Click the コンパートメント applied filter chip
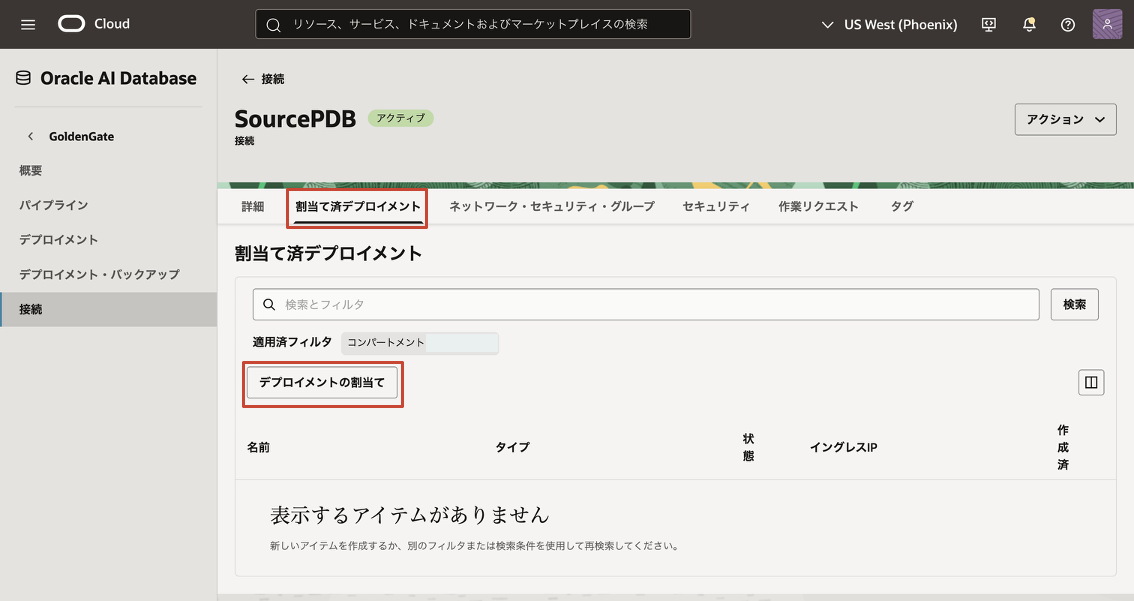The image size is (1134, 601). [419, 342]
